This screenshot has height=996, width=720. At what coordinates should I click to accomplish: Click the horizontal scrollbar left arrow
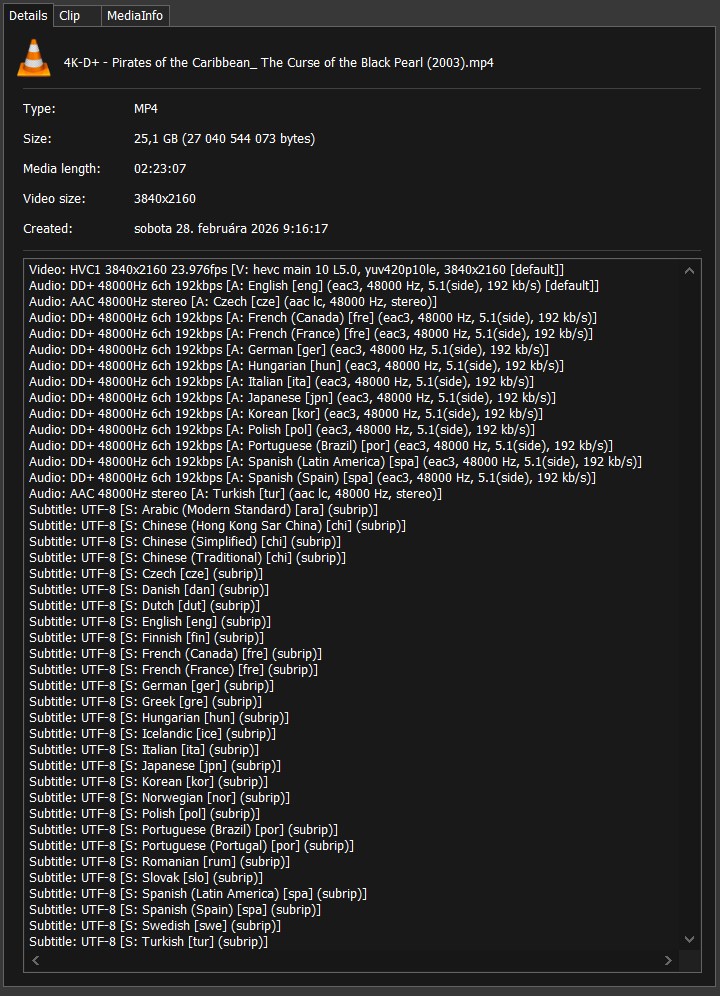click(x=36, y=961)
